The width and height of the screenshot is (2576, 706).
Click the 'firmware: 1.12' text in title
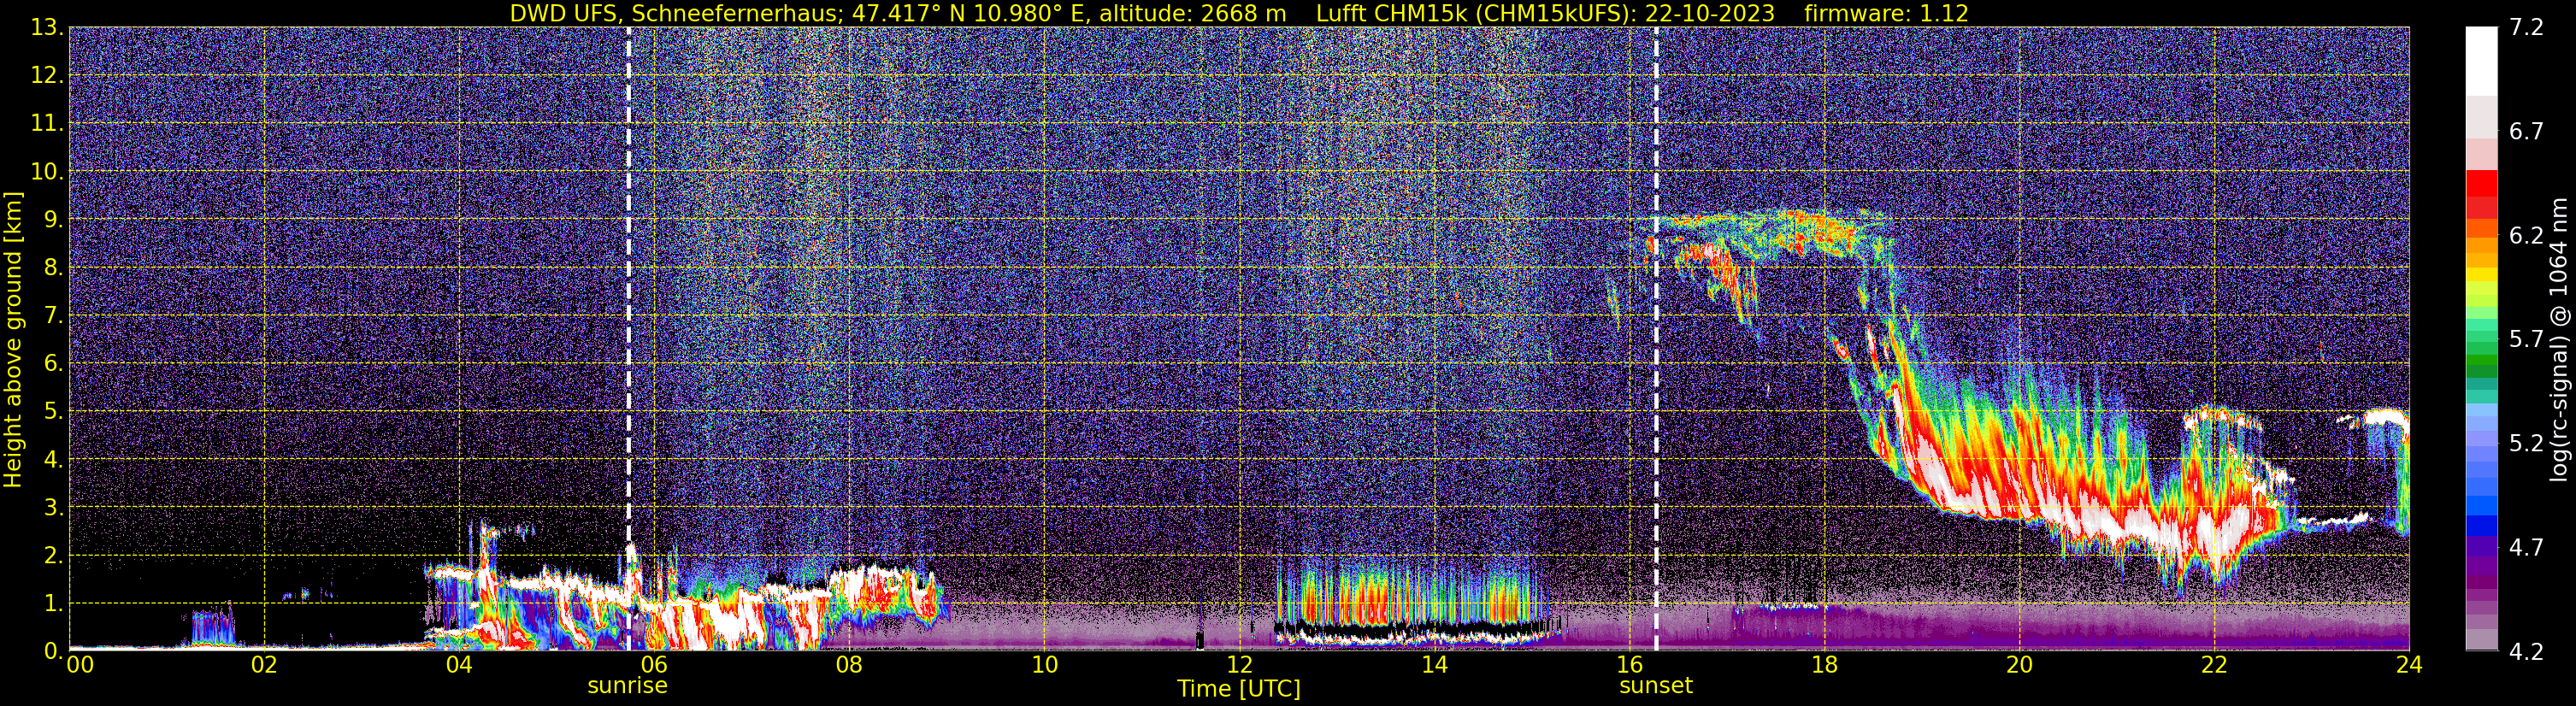click(x=1886, y=14)
